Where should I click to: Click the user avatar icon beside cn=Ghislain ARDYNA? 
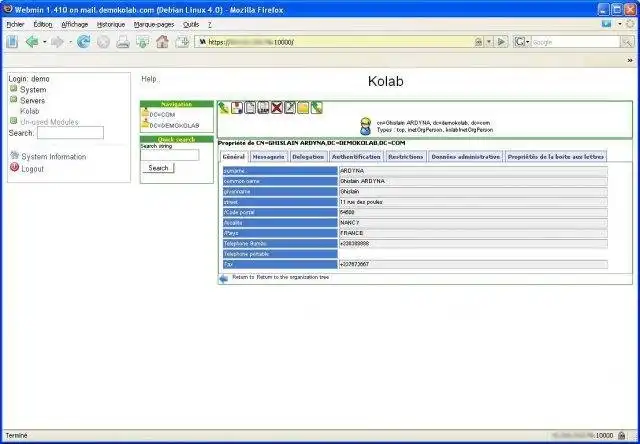(x=365, y=126)
